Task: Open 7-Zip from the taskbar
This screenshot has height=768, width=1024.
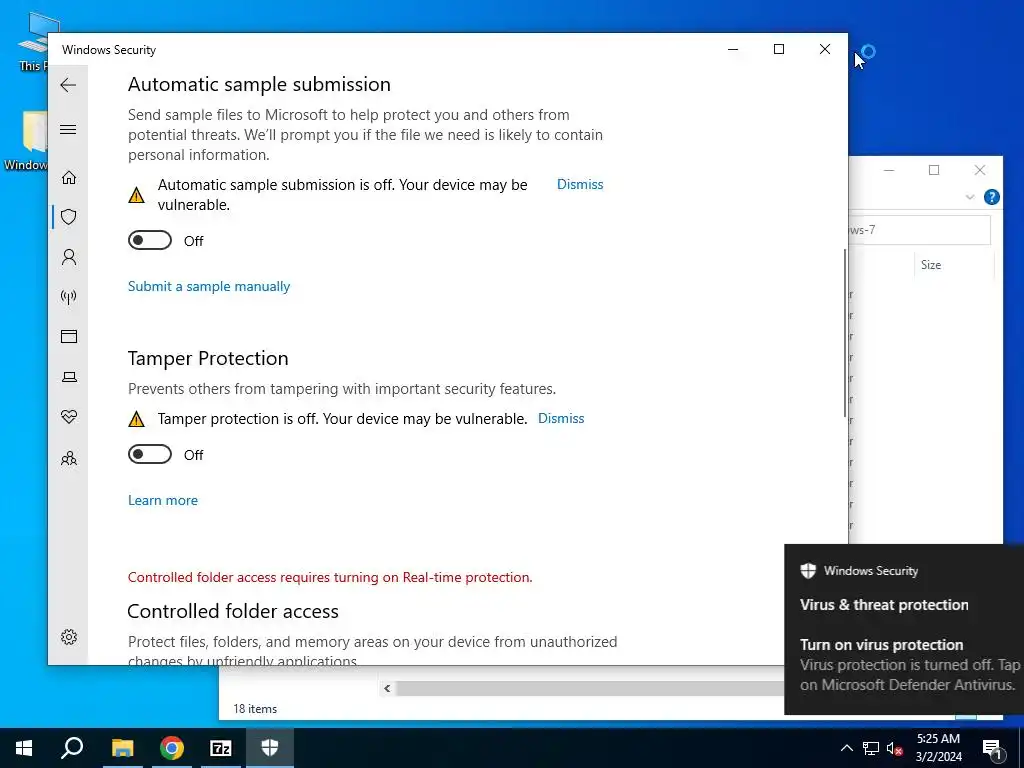Action: pos(221,748)
